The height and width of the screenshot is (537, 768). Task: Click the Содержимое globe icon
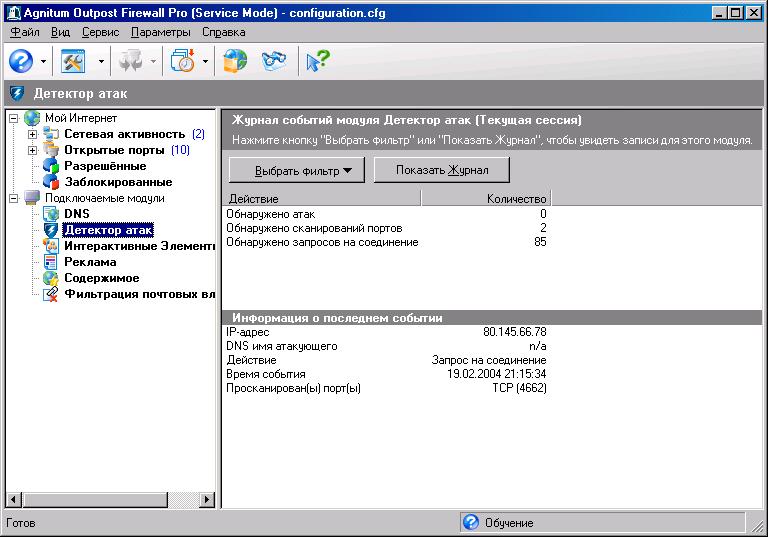pos(50,278)
